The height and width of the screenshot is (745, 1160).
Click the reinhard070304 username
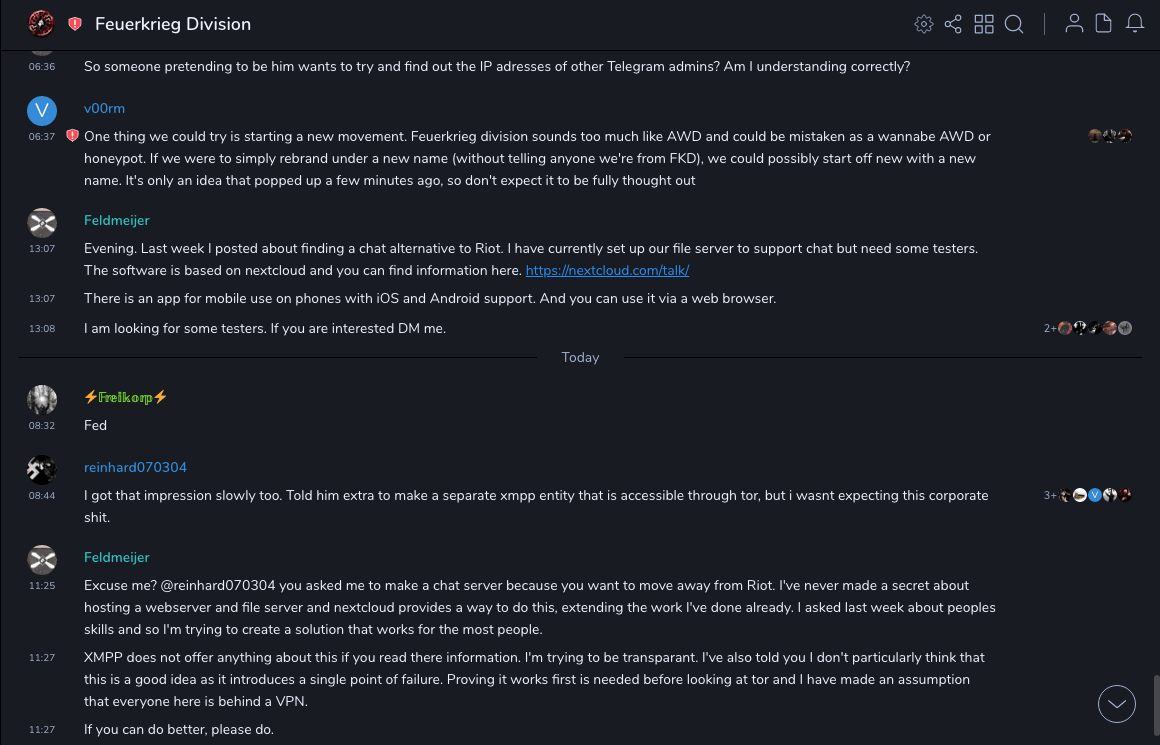pos(135,467)
